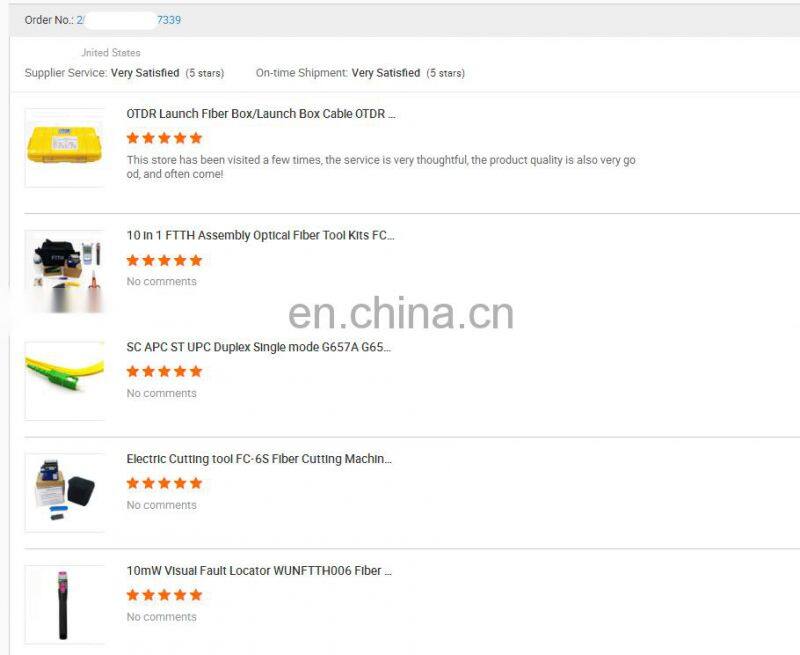Open the Electric Cutting tool FC-6S title
The width and height of the screenshot is (800, 655).
pos(259,459)
